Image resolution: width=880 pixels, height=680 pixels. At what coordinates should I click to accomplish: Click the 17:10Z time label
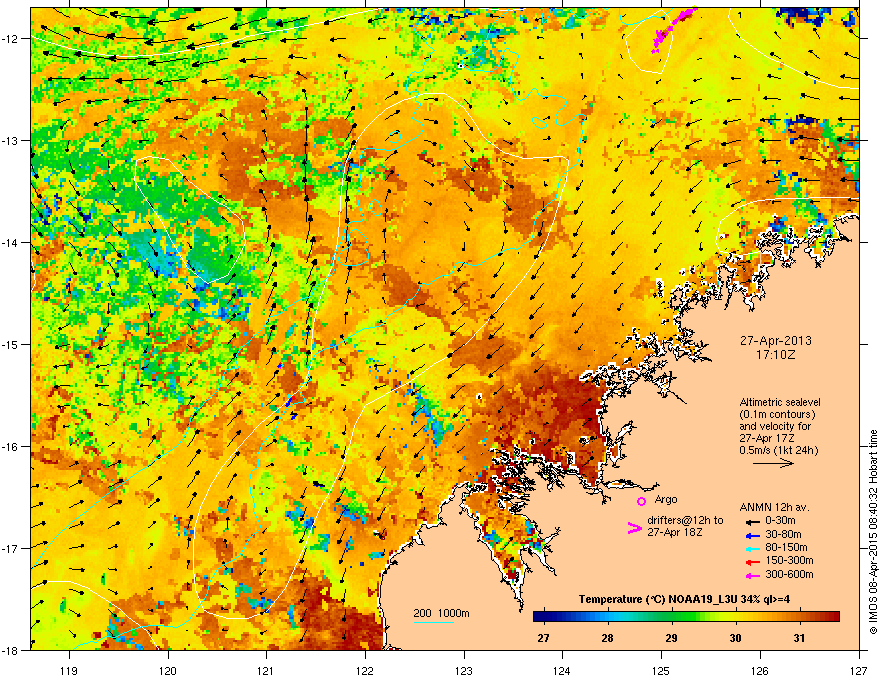coord(776,355)
